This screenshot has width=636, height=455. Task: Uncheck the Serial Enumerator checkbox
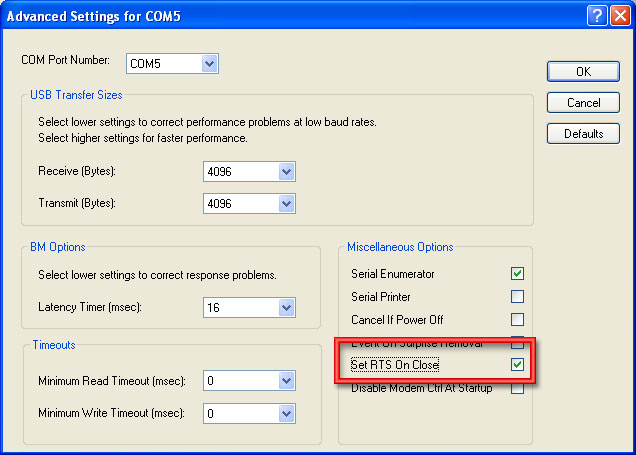click(x=517, y=273)
